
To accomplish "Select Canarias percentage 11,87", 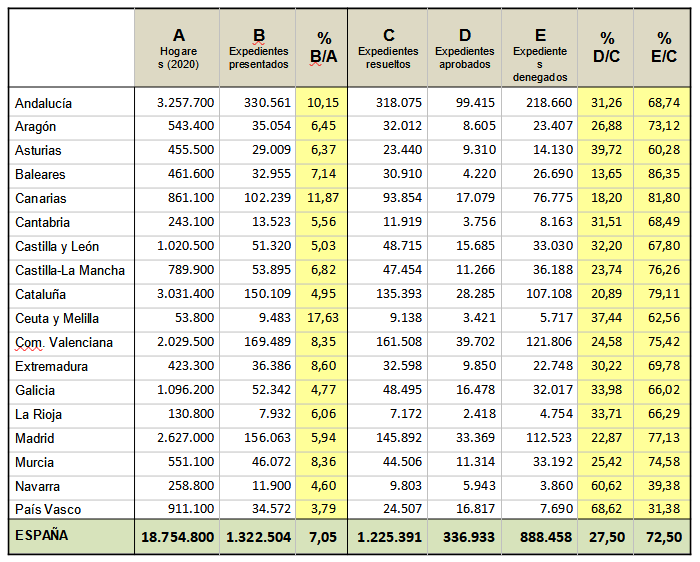I will click(x=323, y=198).
